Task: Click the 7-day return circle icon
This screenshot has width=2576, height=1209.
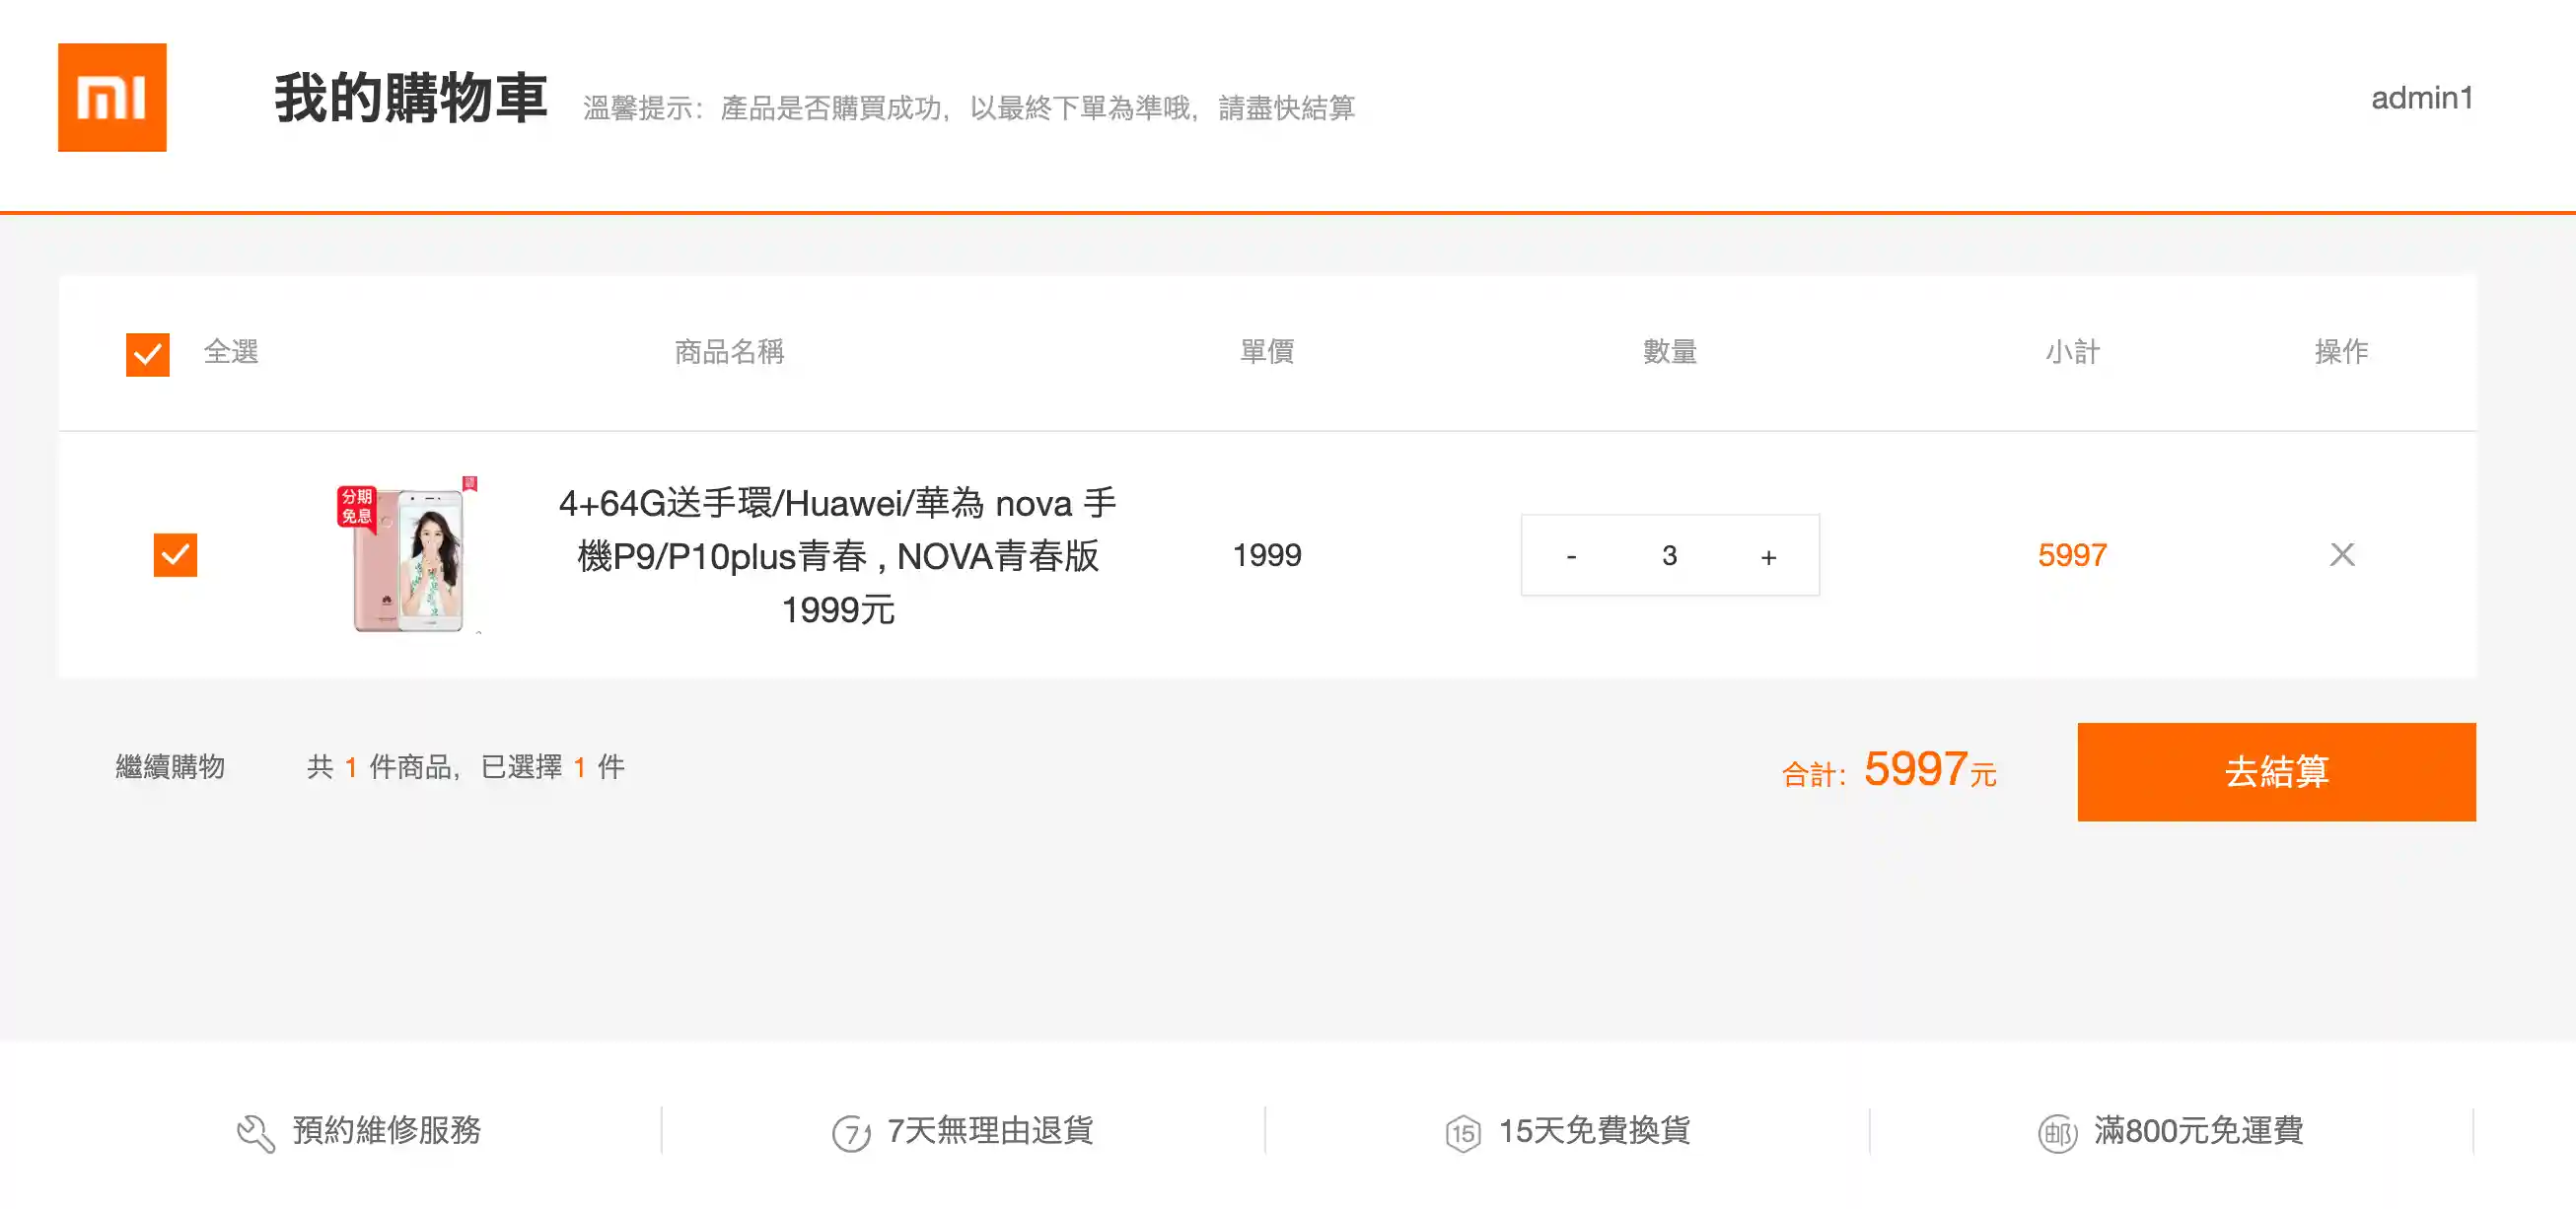Action: coord(851,1133)
